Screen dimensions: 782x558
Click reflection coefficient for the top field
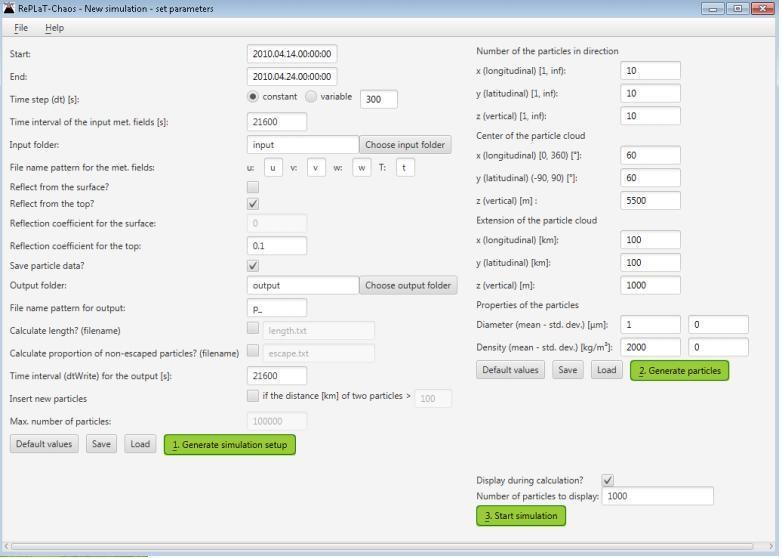tap(277, 246)
